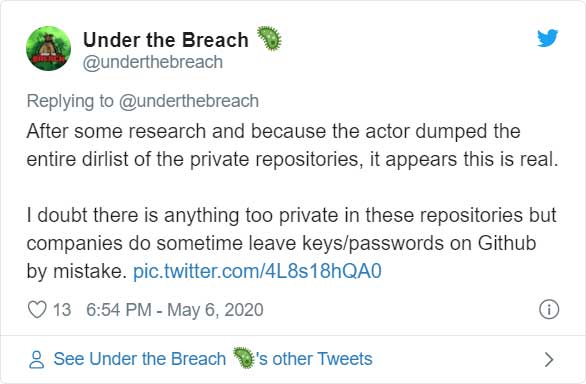The width and height of the screenshot is (586, 384).
Task: Open the Twitter bird logo
Action: coord(548,38)
